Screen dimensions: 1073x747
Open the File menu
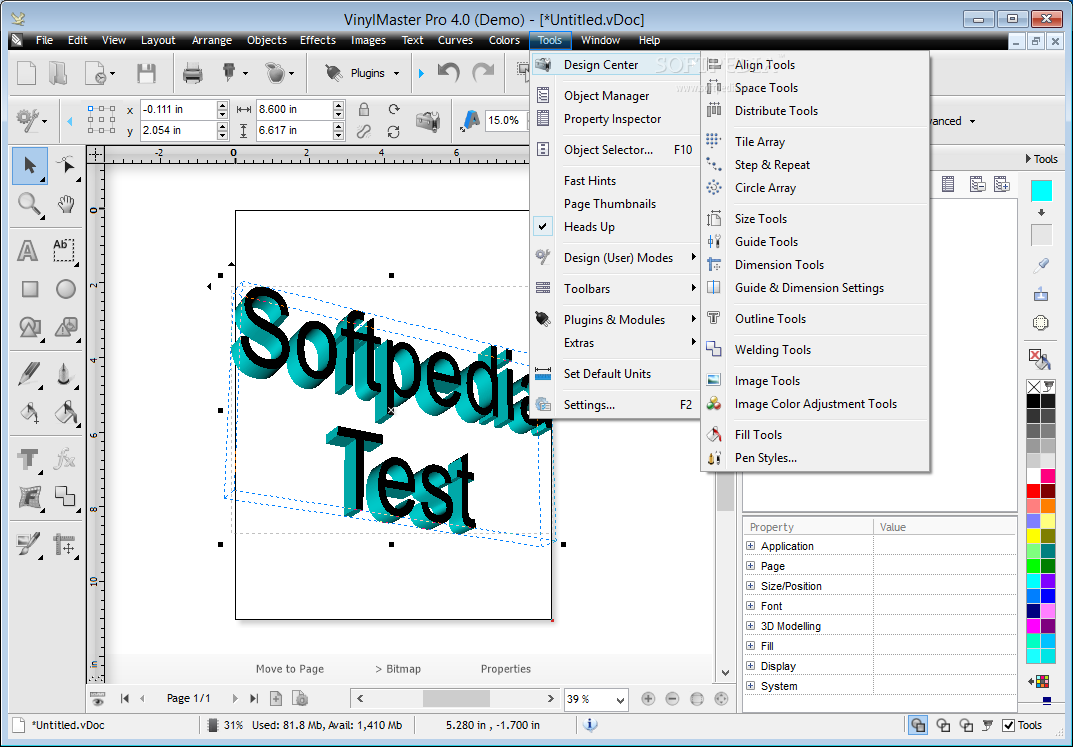pos(44,40)
